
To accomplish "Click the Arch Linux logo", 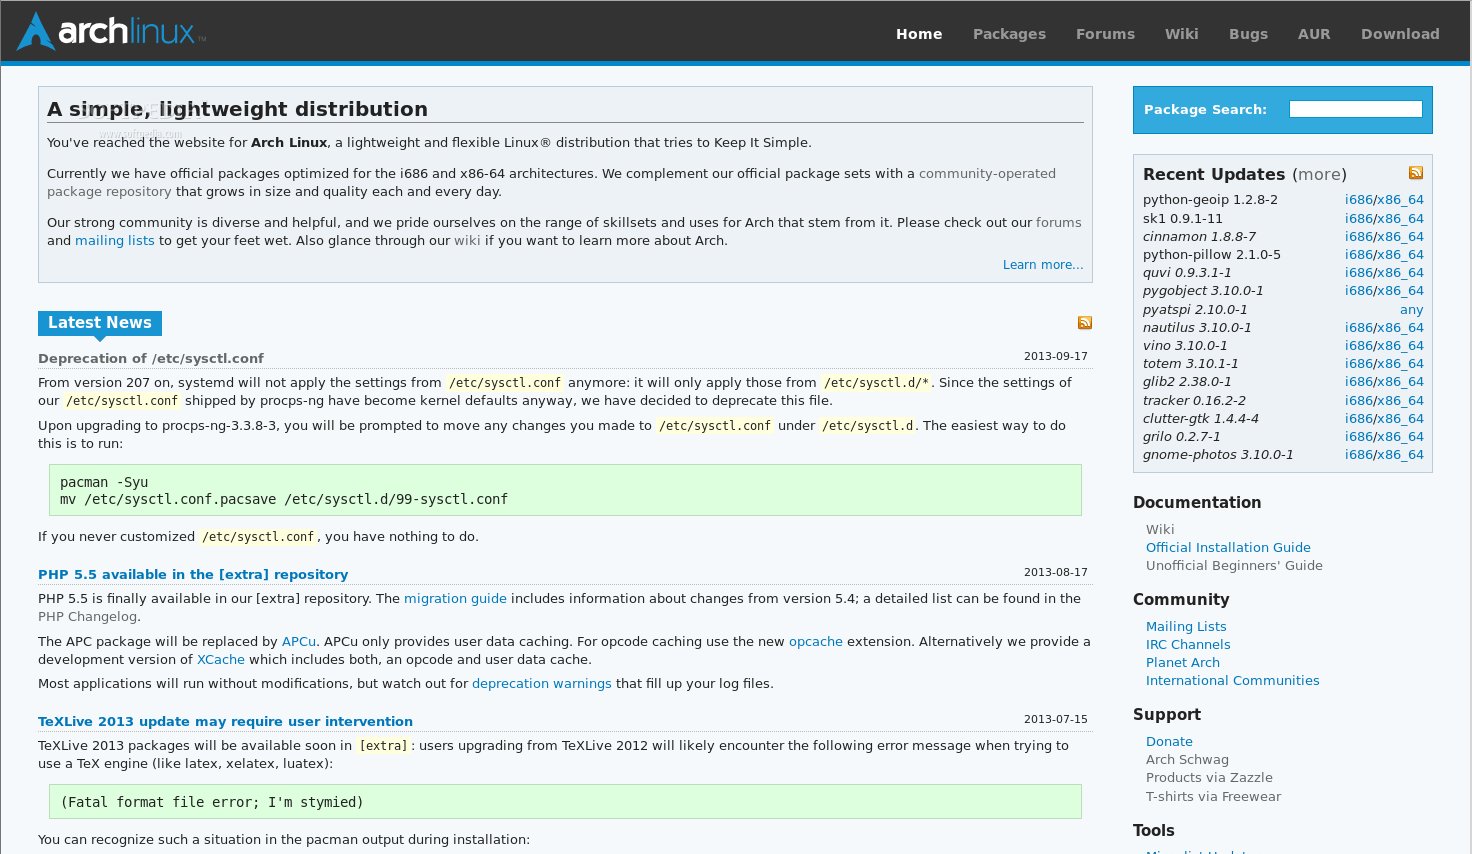I will coord(111,31).
